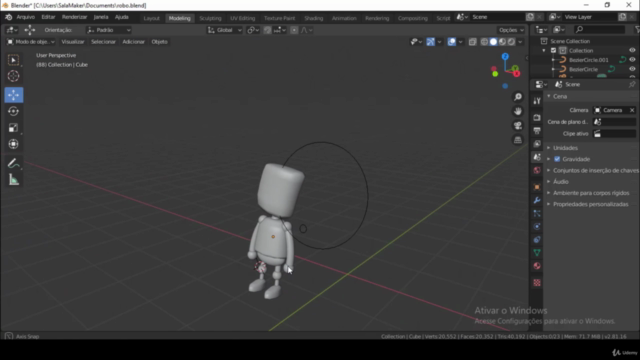Toggle the Gravidade checkbox
Viewport: 640px width, 360px height.
557,159
